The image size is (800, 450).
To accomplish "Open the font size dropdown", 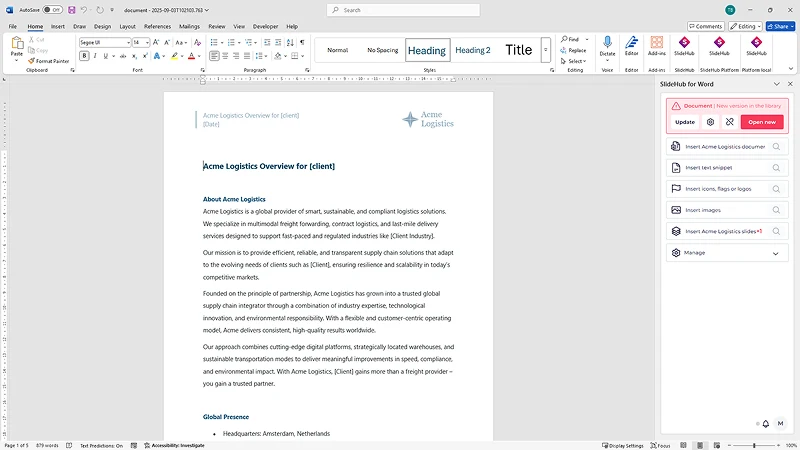I will pyautogui.click(x=147, y=42).
